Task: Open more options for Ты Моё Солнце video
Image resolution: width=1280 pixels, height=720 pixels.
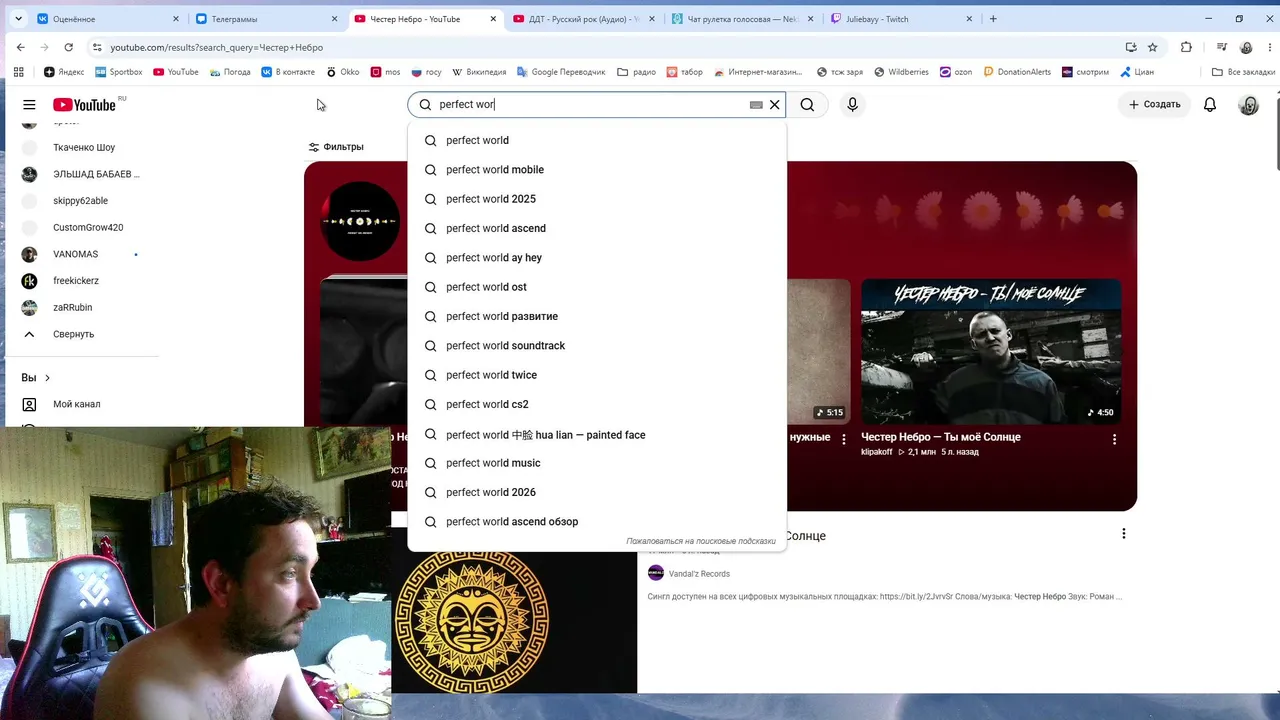Action: coord(1114,439)
